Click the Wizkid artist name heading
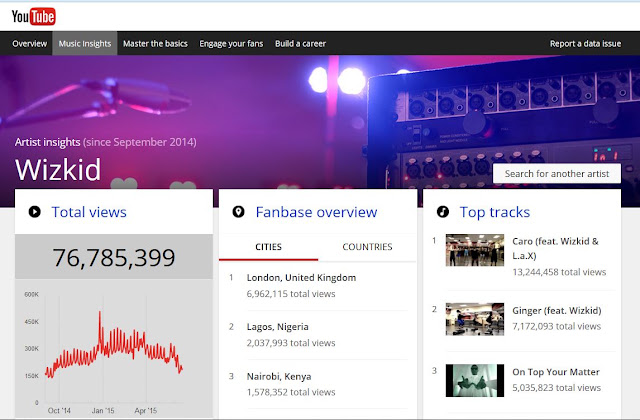This screenshot has height=420, width=640. [x=58, y=169]
